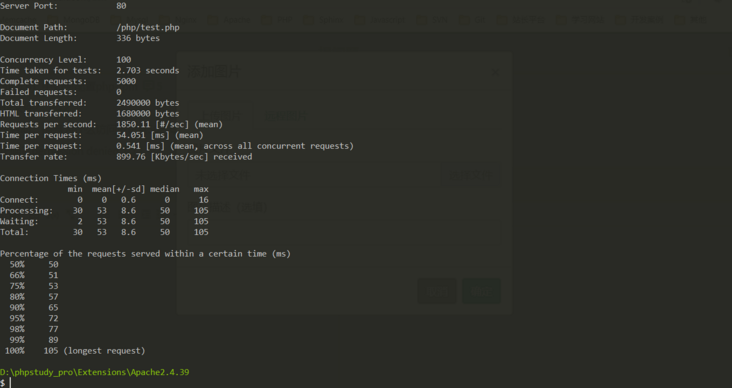Image resolution: width=732 pixels, height=388 pixels.
Task: Click the HTML transferred value 1680000 bytes
Action: 148,113
